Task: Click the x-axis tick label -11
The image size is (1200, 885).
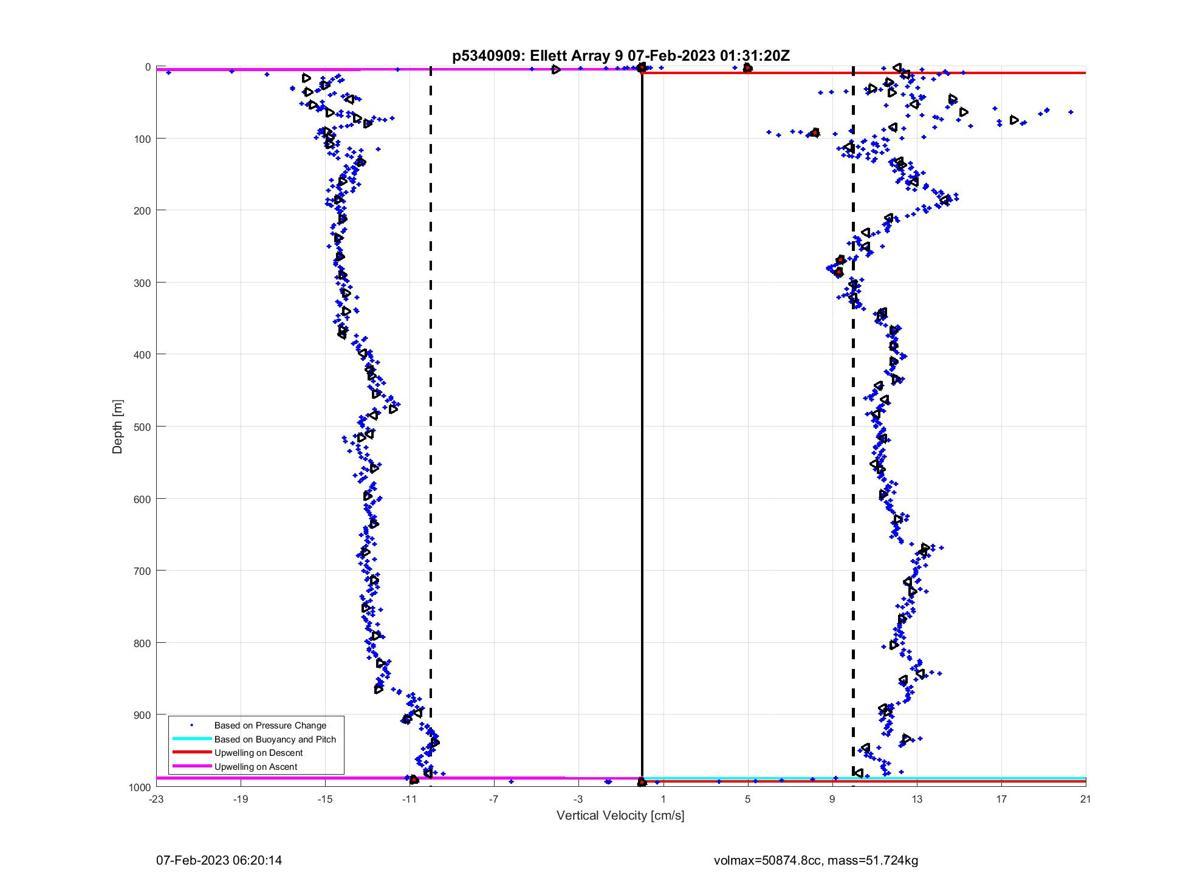Action: click(x=409, y=799)
